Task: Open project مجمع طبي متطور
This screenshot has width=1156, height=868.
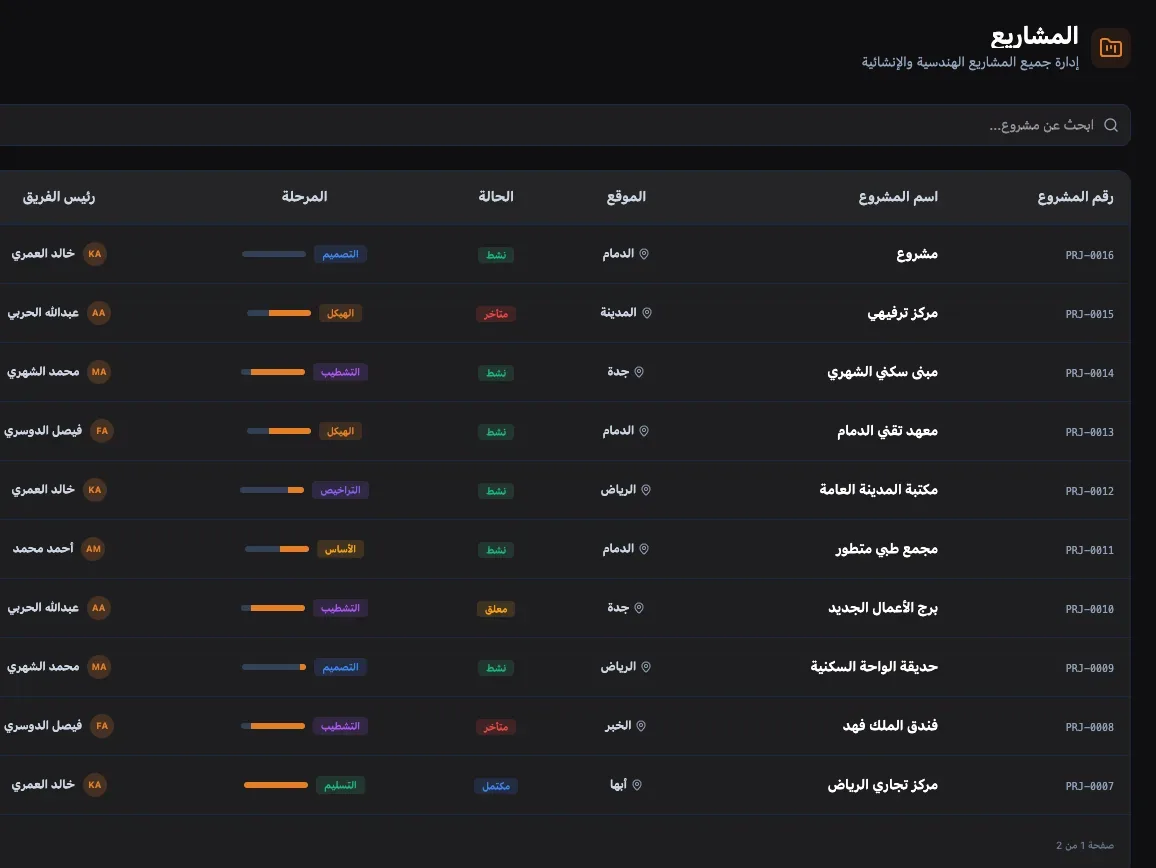Action: (x=887, y=549)
